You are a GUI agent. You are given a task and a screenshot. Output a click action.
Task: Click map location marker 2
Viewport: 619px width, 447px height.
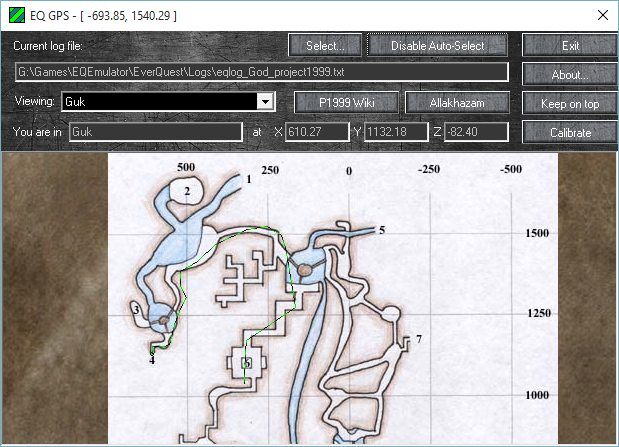pyautogui.click(x=186, y=190)
